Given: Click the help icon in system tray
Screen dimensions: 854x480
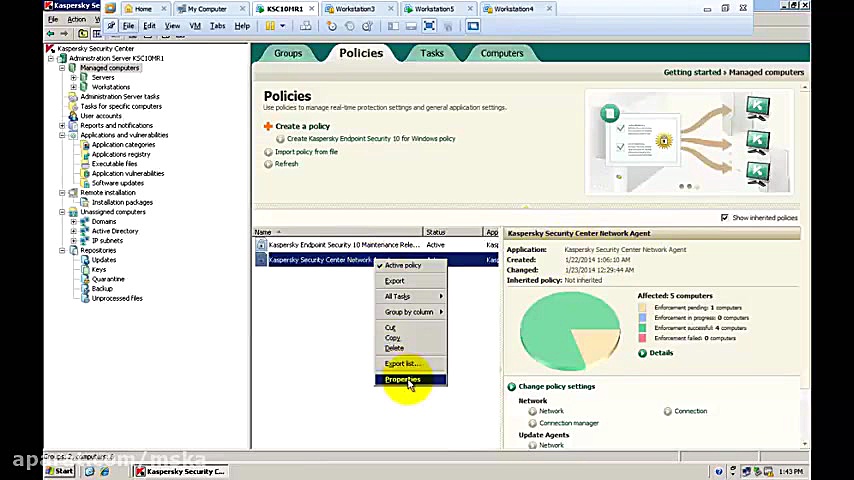Looking at the screenshot, I should pyautogui.click(x=719, y=471).
